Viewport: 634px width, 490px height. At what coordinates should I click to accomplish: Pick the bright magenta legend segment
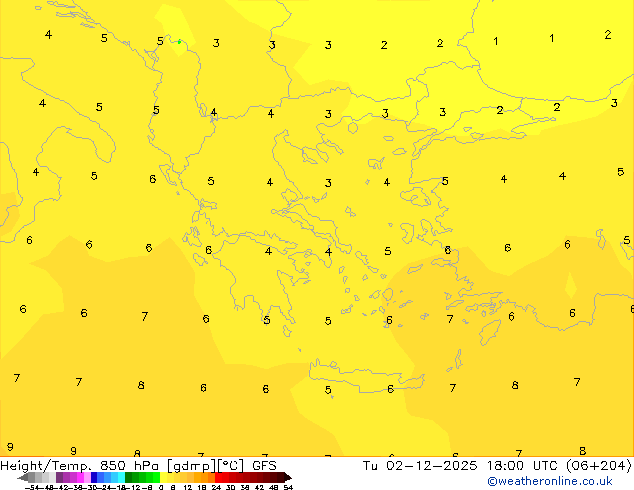pyautogui.click(x=80, y=477)
